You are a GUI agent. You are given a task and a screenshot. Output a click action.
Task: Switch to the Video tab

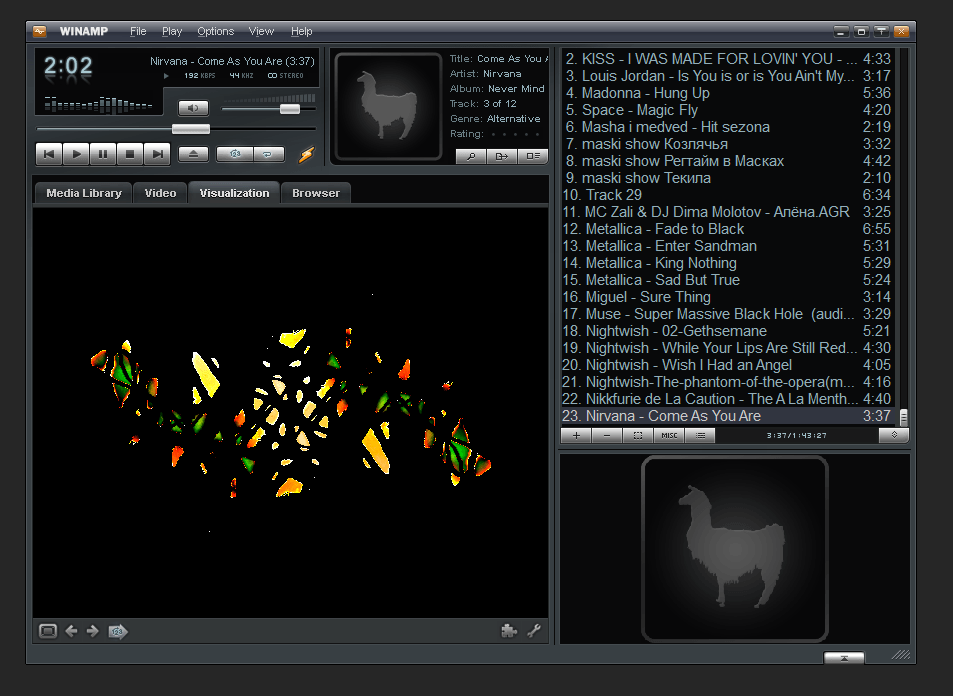[160, 193]
